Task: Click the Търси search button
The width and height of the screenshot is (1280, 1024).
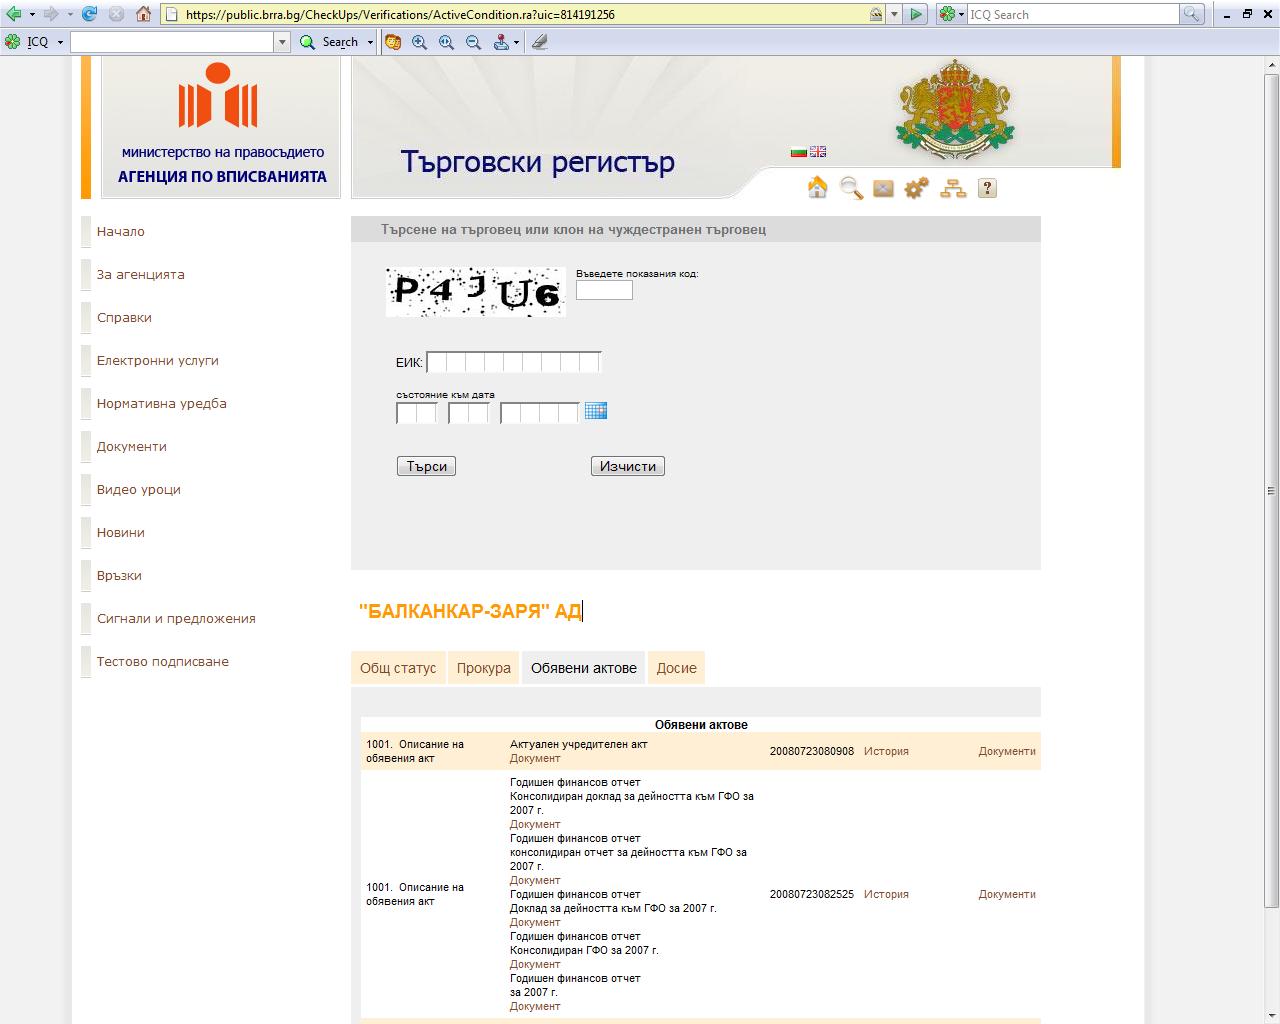Action: tap(427, 466)
